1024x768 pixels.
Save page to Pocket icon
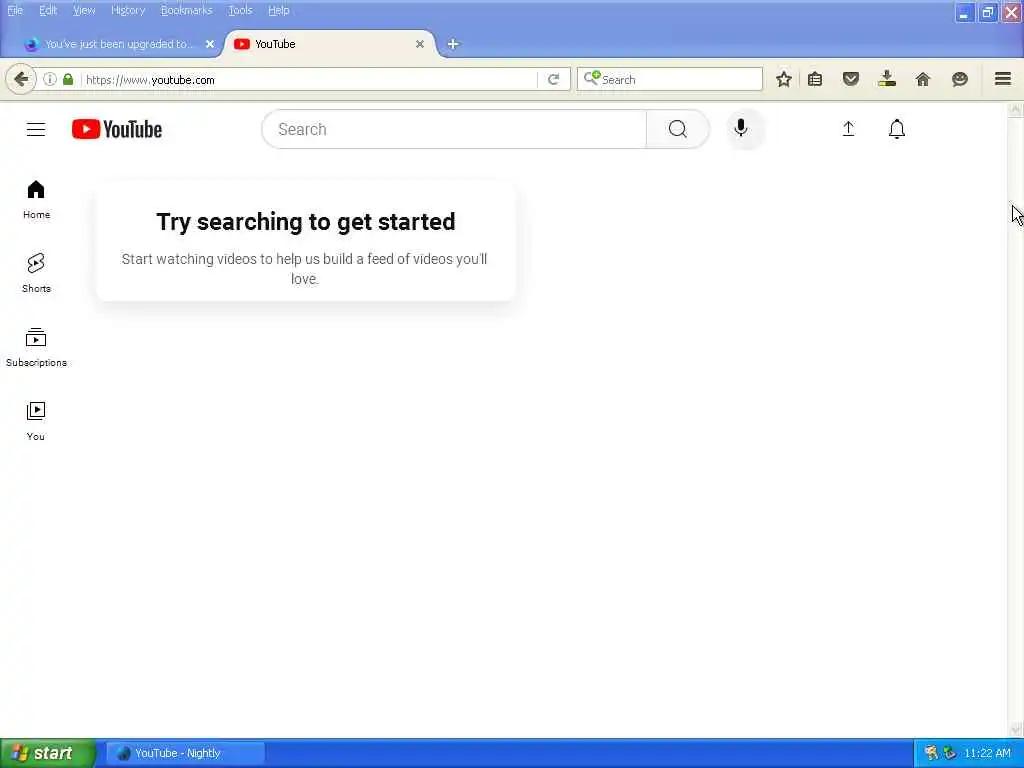click(x=850, y=80)
